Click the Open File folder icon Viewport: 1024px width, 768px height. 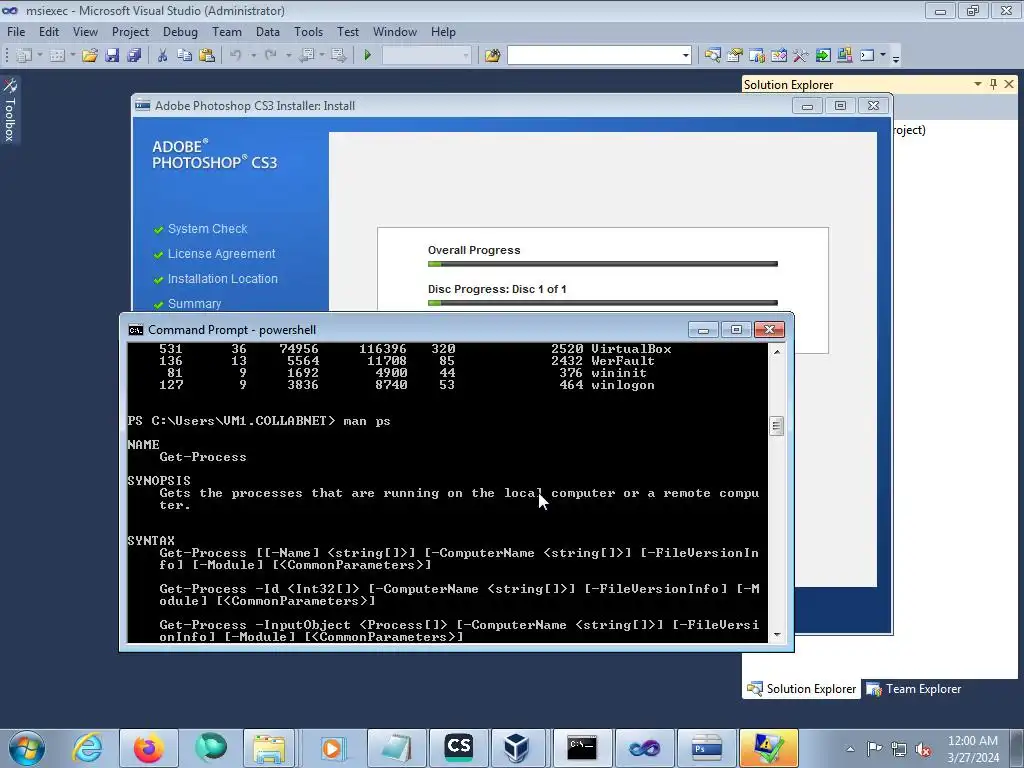click(x=89, y=56)
